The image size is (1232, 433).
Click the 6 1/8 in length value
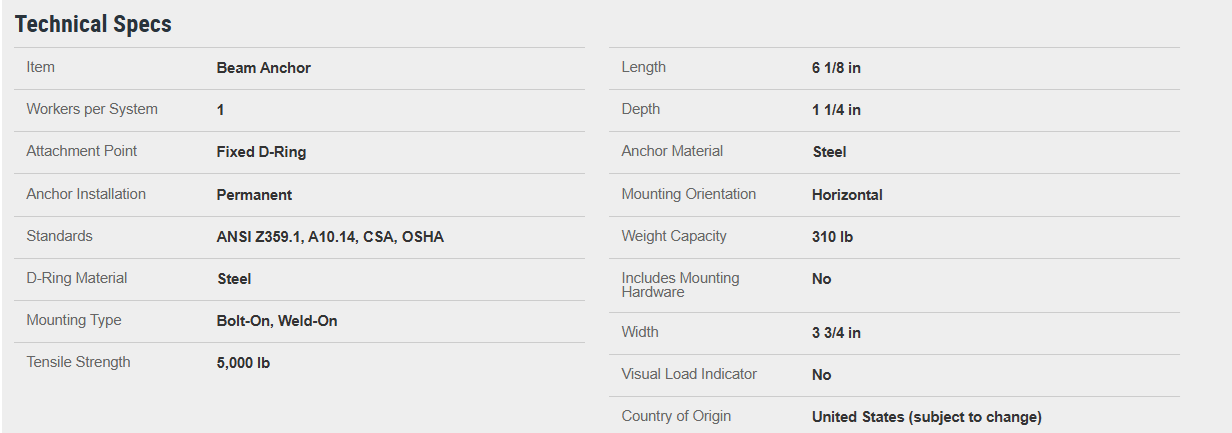[x=836, y=68]
